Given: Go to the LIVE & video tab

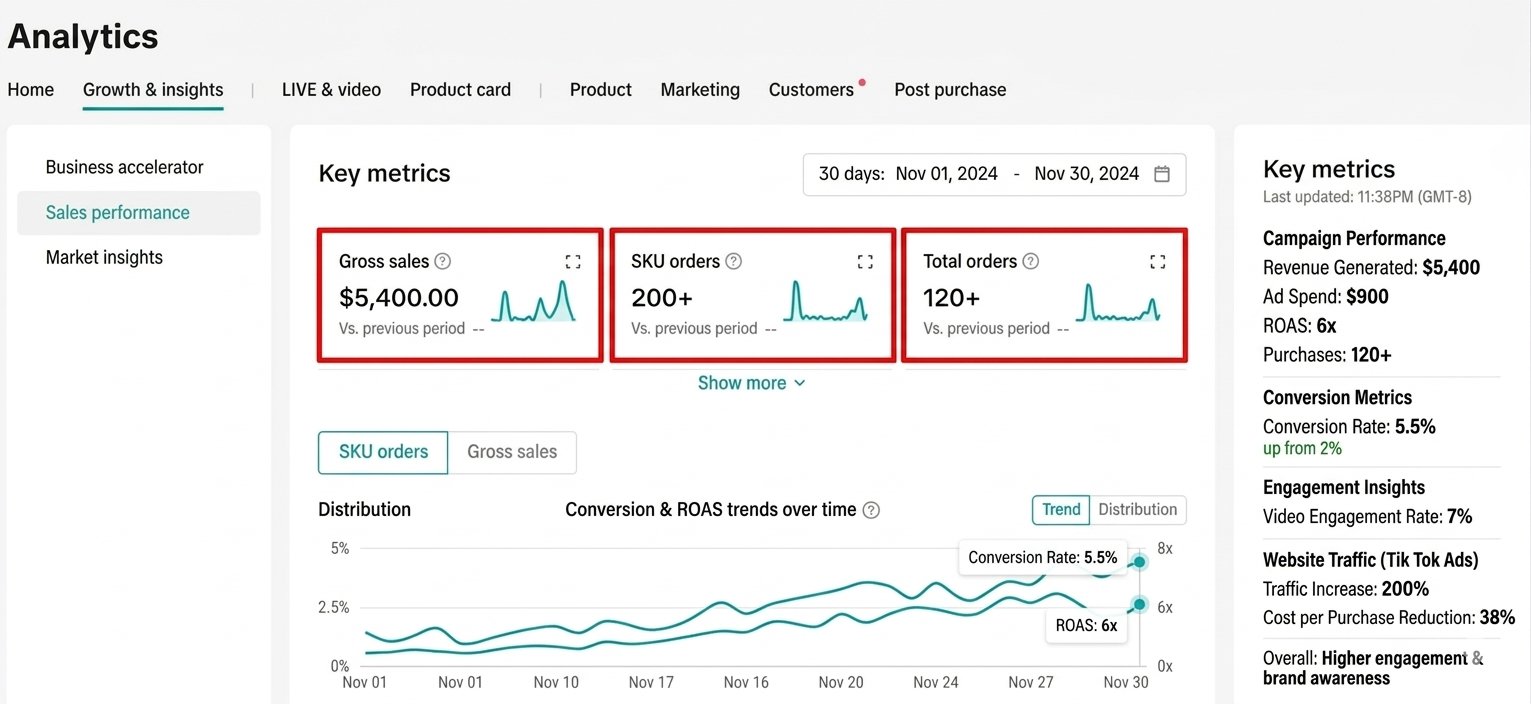Looking at the screenshot, I should coord(331,90).
